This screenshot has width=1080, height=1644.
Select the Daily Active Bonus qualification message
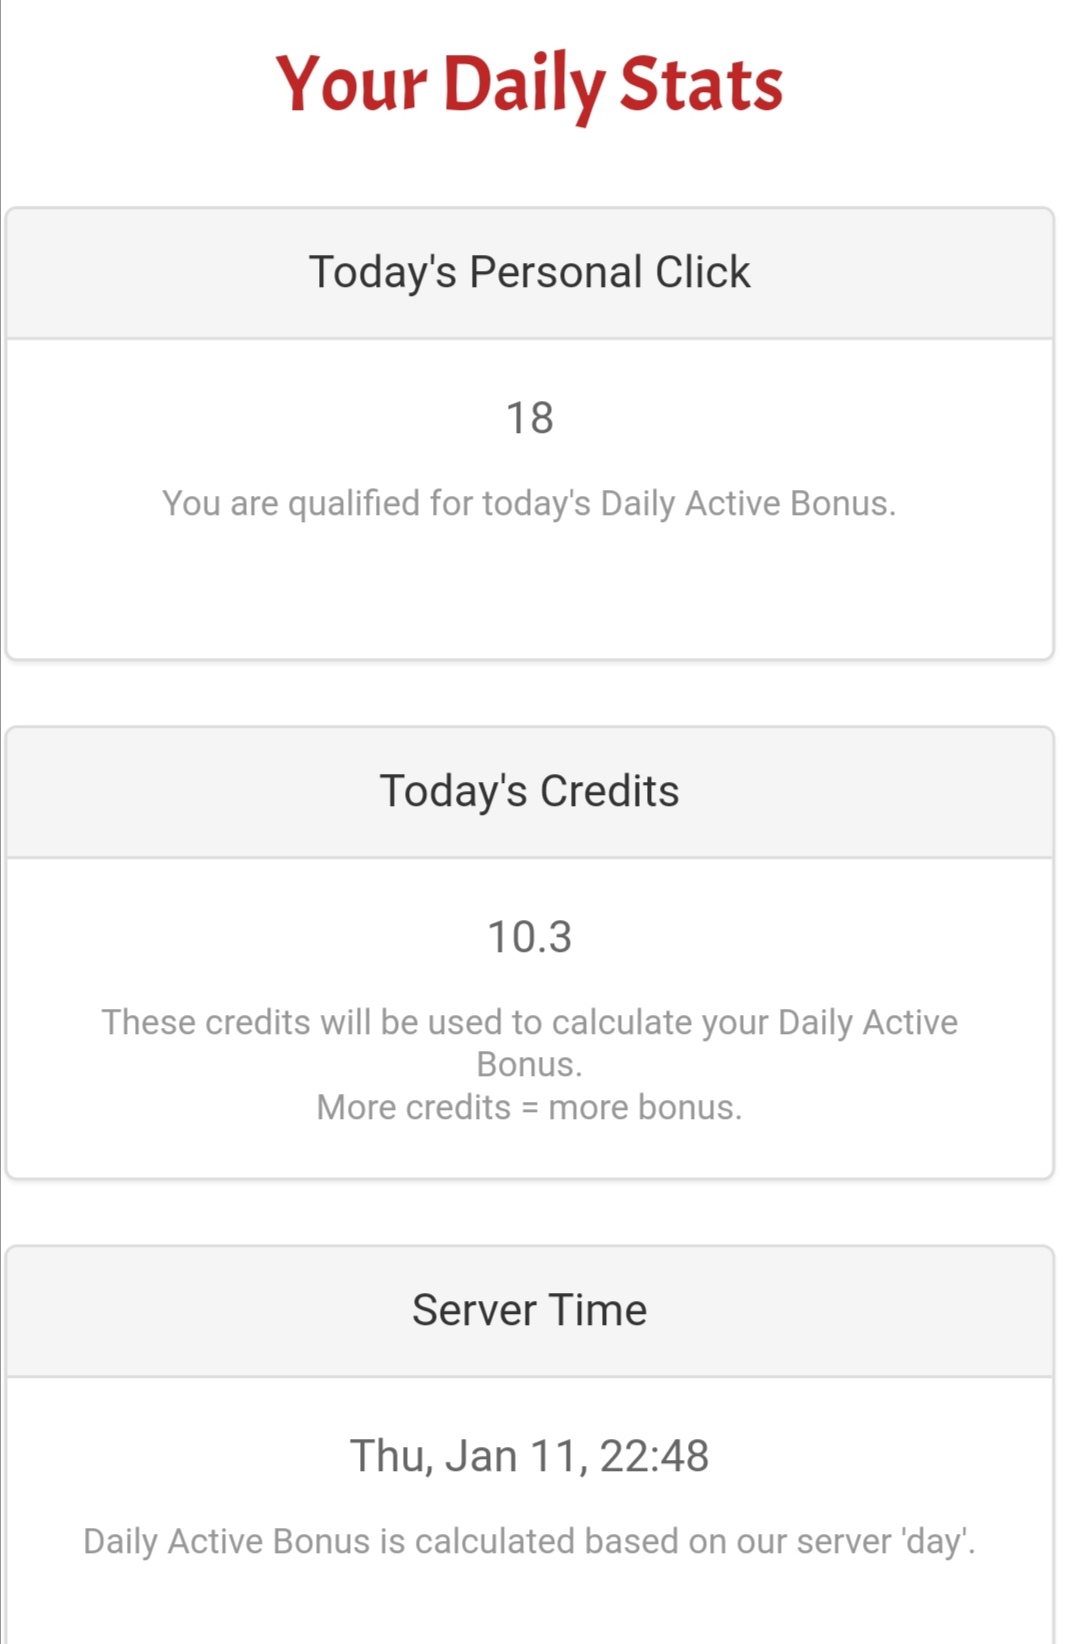529,503
